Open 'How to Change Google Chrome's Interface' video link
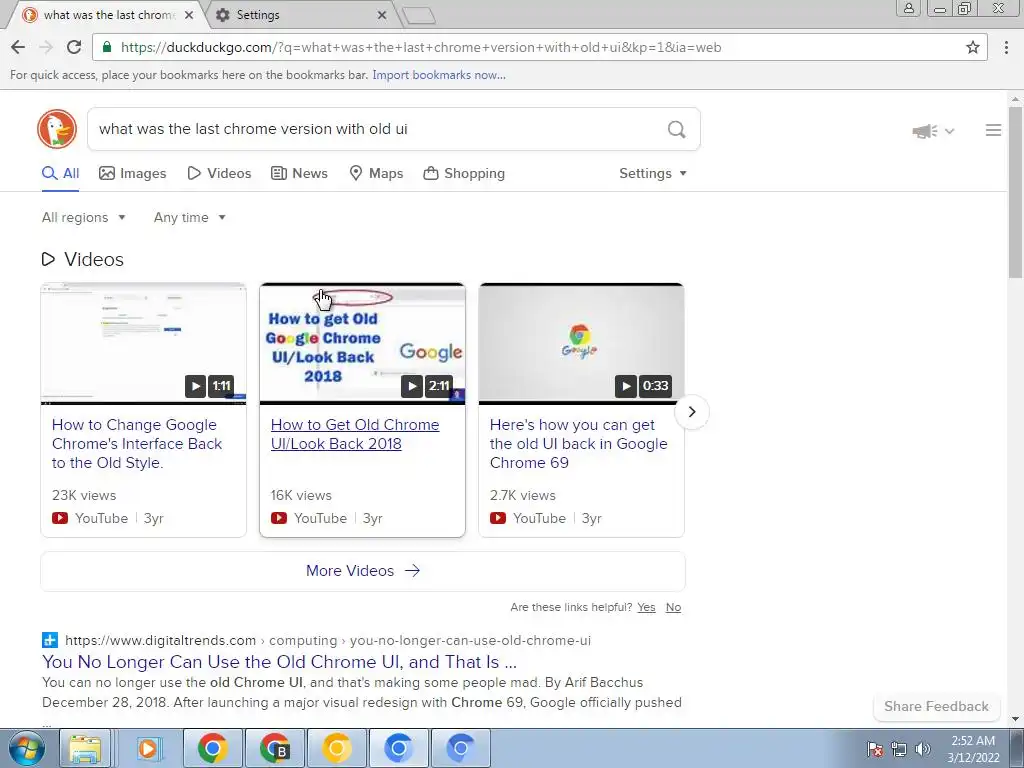Viewport: 1024px width, 768px height. pyautogui.click(x=137, y=443)
